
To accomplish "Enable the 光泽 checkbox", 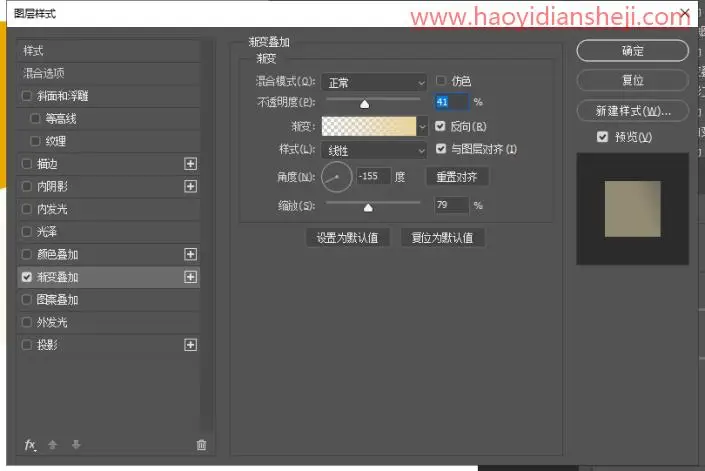I will (27, 231).
